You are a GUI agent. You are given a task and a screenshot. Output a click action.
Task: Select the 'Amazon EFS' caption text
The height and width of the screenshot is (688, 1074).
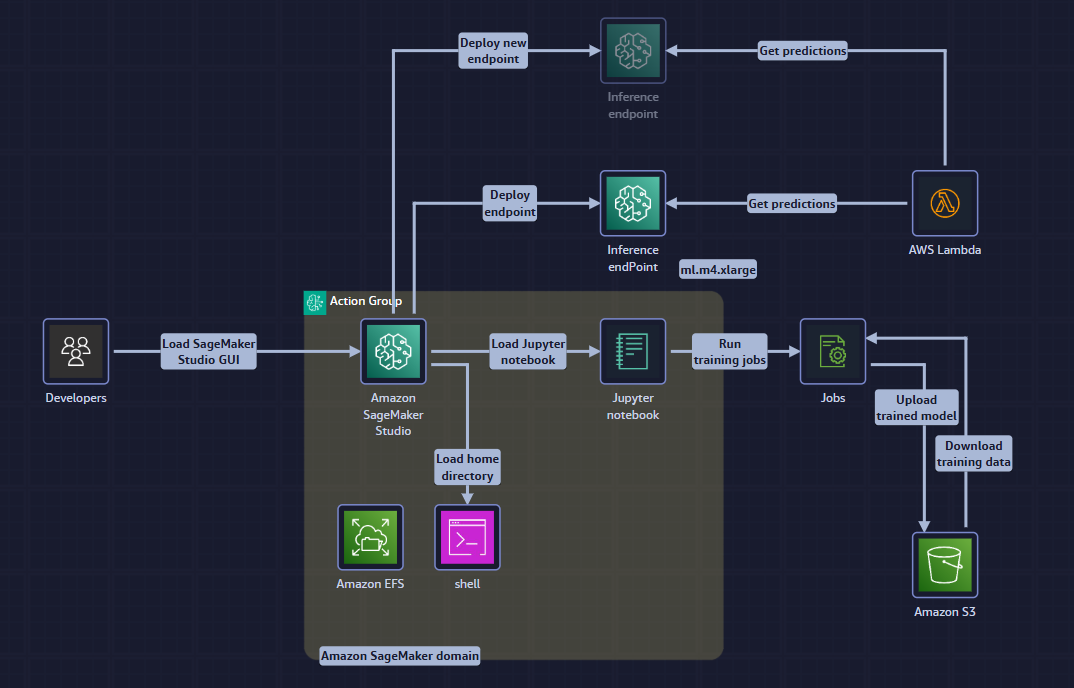pos(371,584)
